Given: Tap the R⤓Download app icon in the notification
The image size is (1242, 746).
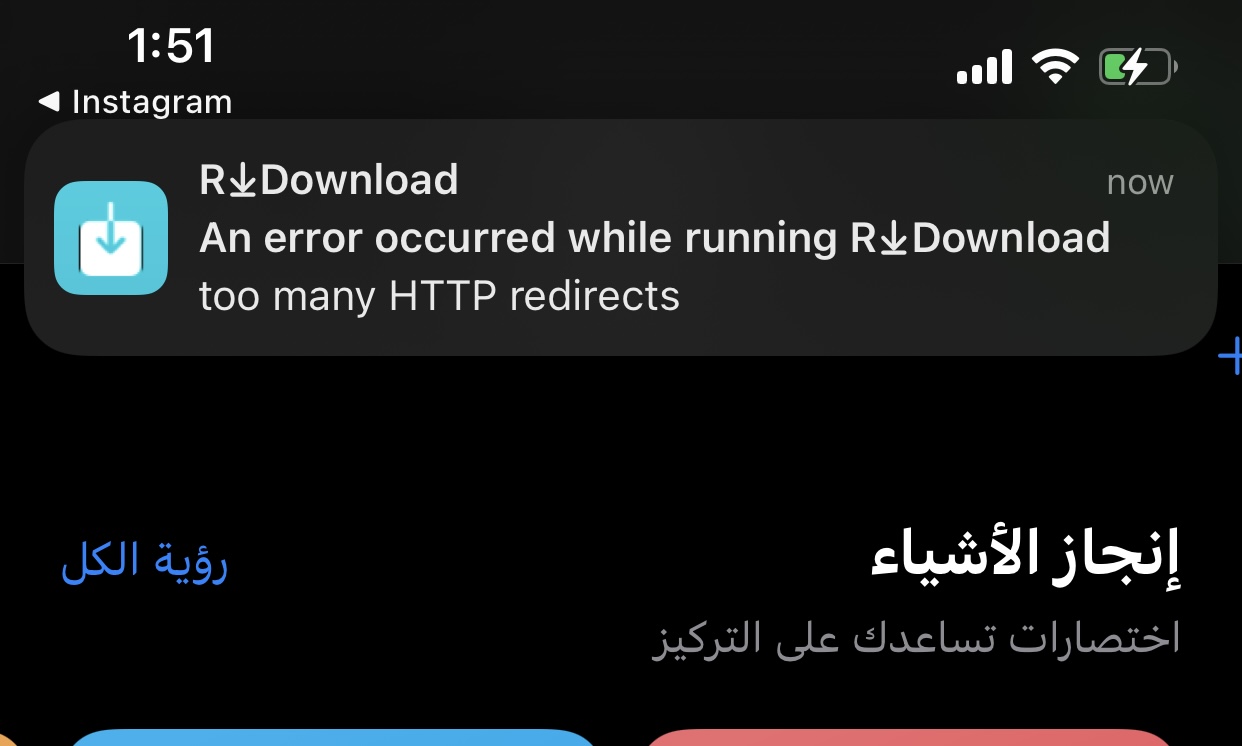Looking at the screenshot, I should 111,238.
